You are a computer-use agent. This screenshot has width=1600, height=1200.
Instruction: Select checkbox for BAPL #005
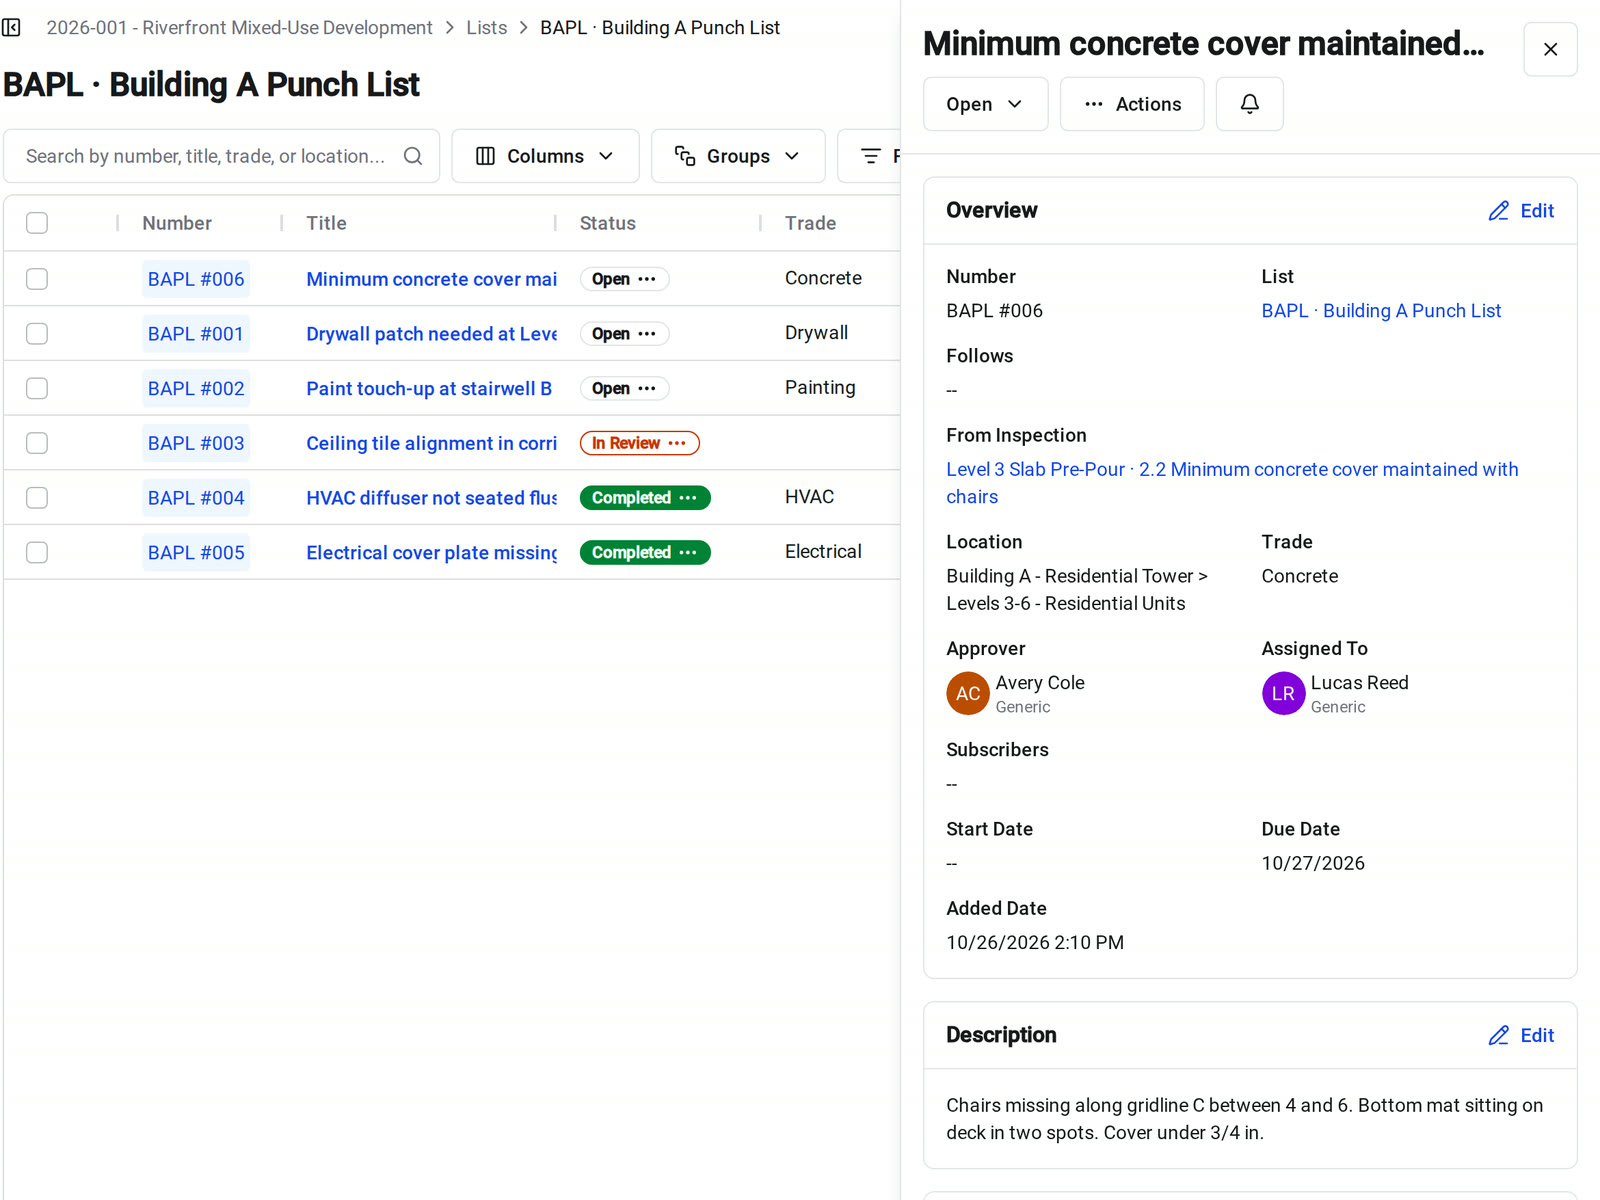(37, 552)
